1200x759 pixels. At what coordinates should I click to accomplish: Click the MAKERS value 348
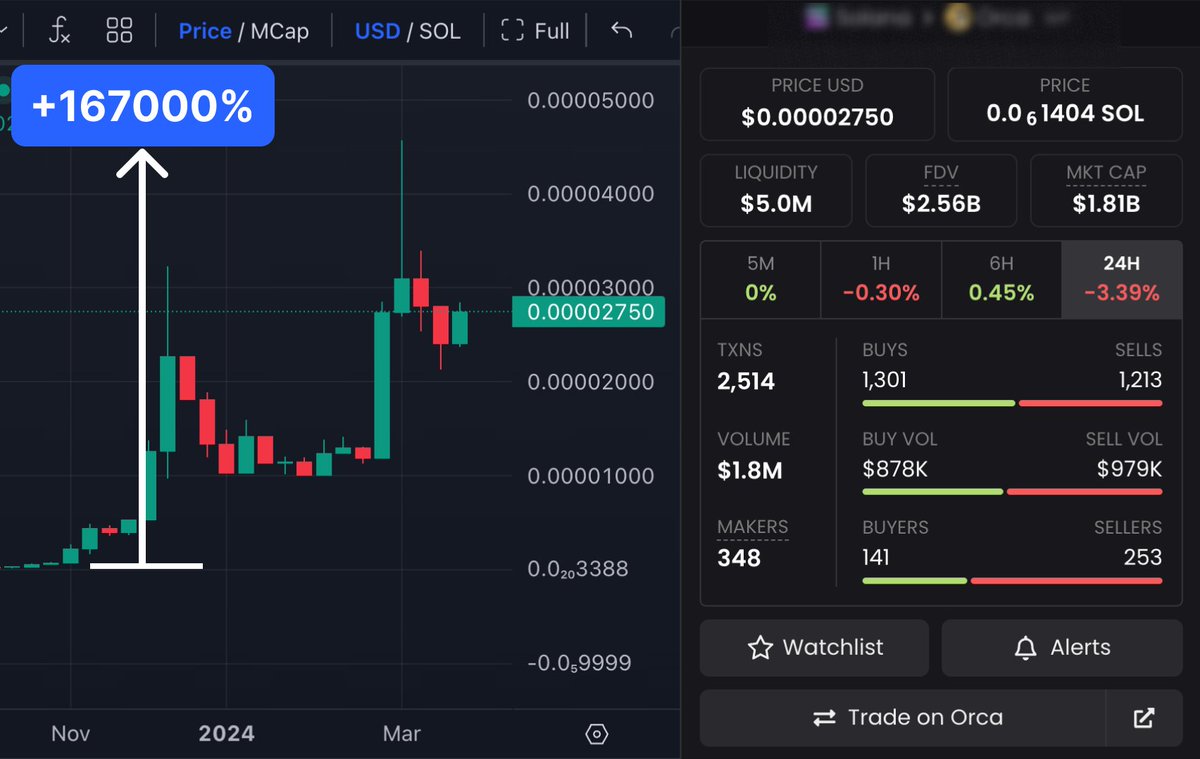(739, 558)
